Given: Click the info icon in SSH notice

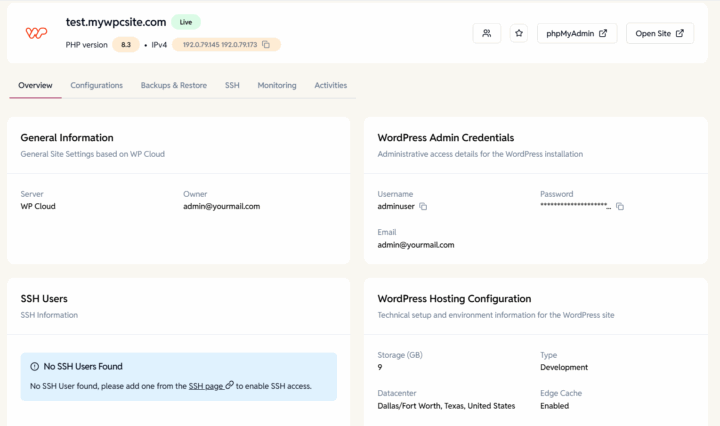Looking at the screenshot, I should pyautogui.click(x=34, y=366).
